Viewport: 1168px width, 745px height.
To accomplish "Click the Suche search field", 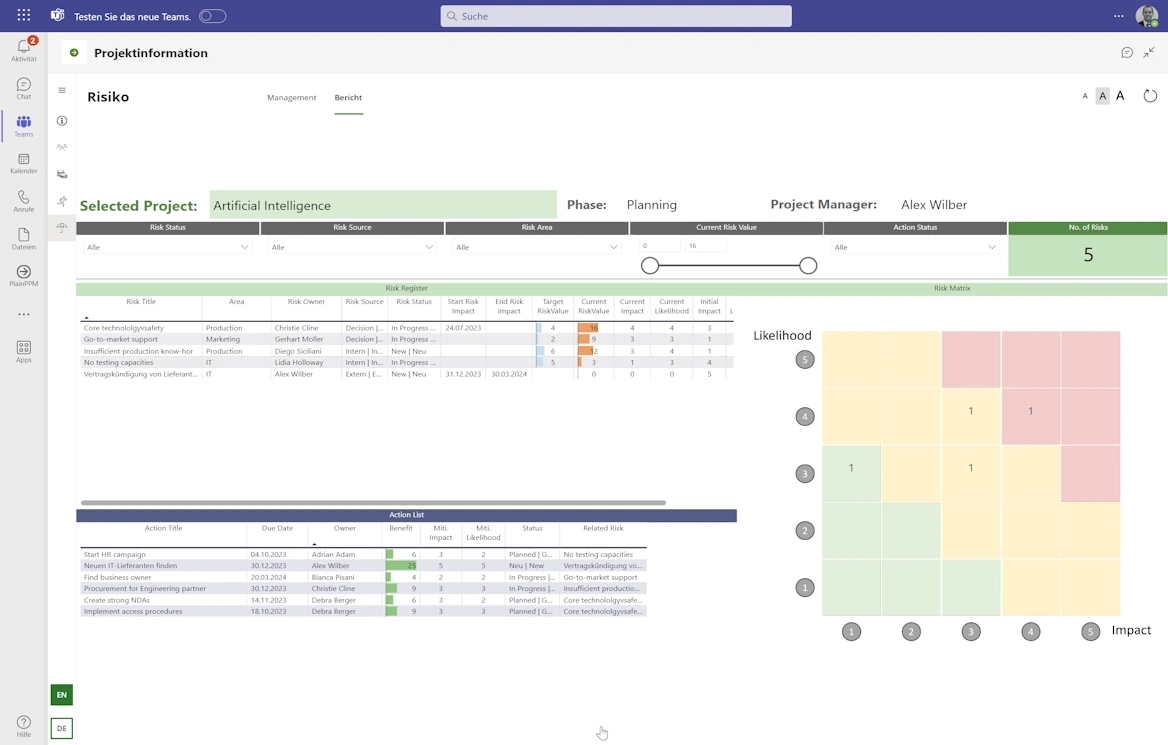I will click(616, 16).
